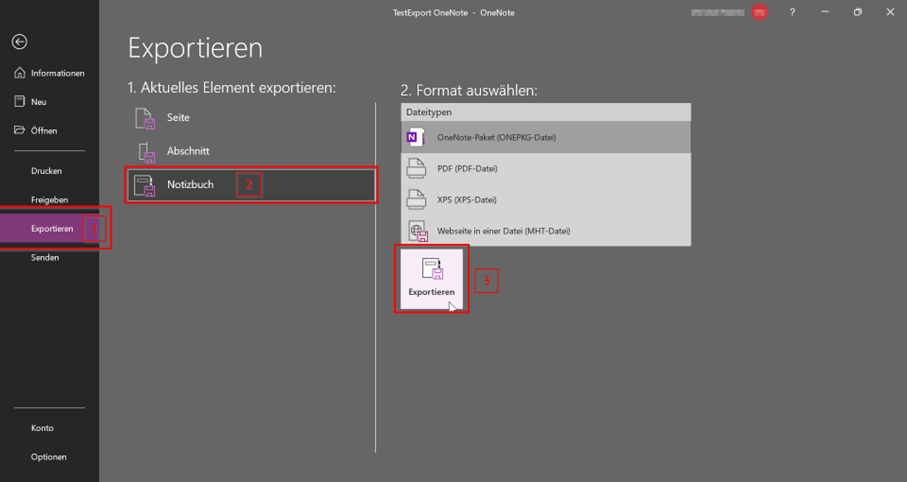Click the OneNote-Paket purple N icon

pos(416,137)
